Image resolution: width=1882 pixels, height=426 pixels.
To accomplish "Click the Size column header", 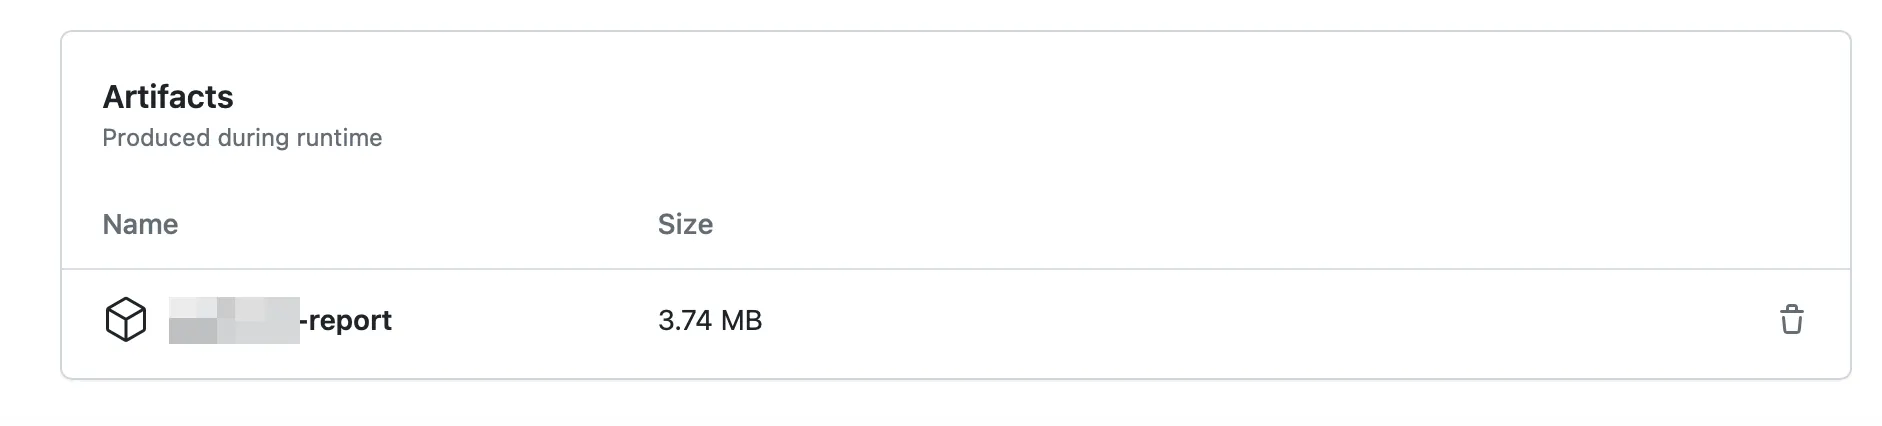I will (685, 224).
